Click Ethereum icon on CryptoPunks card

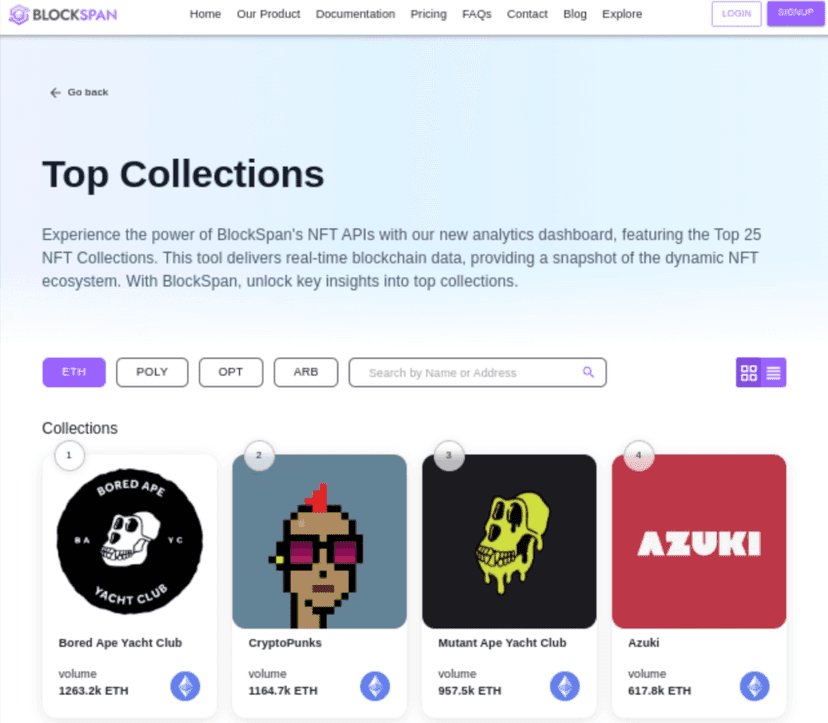pos(375,686)
